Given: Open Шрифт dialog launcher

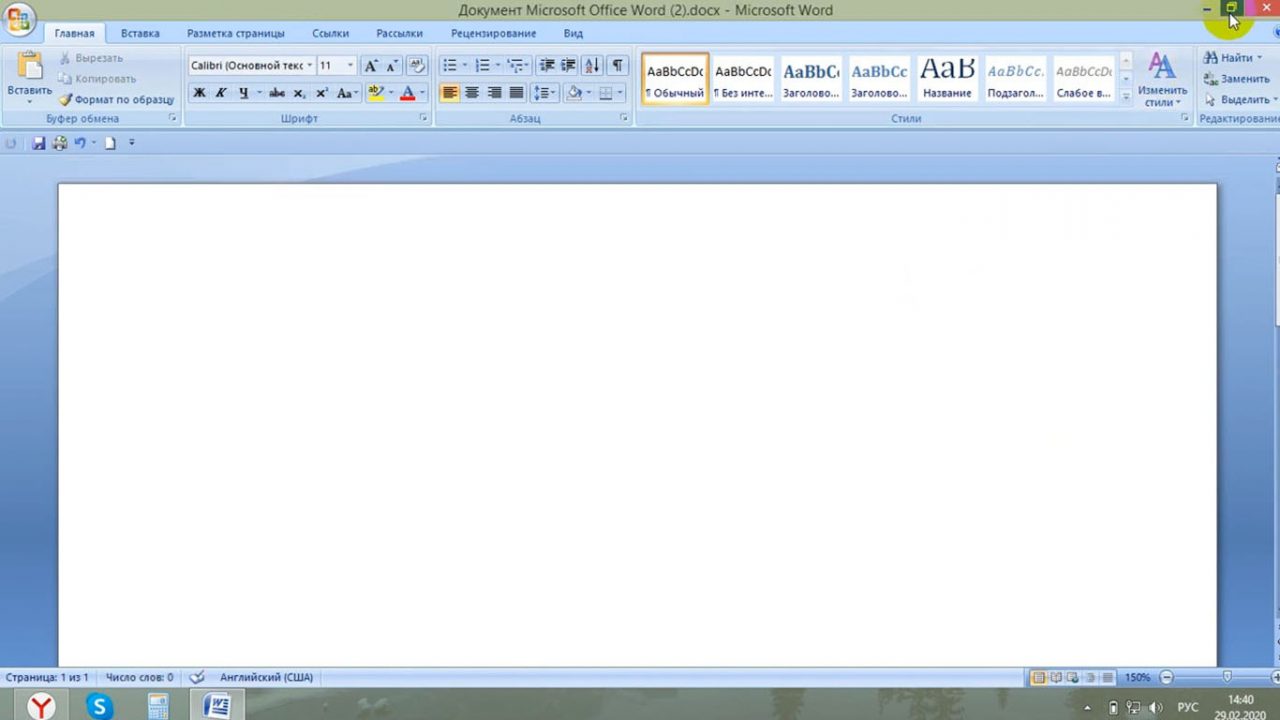Looking at the screenshot, I should coord(424,118).
